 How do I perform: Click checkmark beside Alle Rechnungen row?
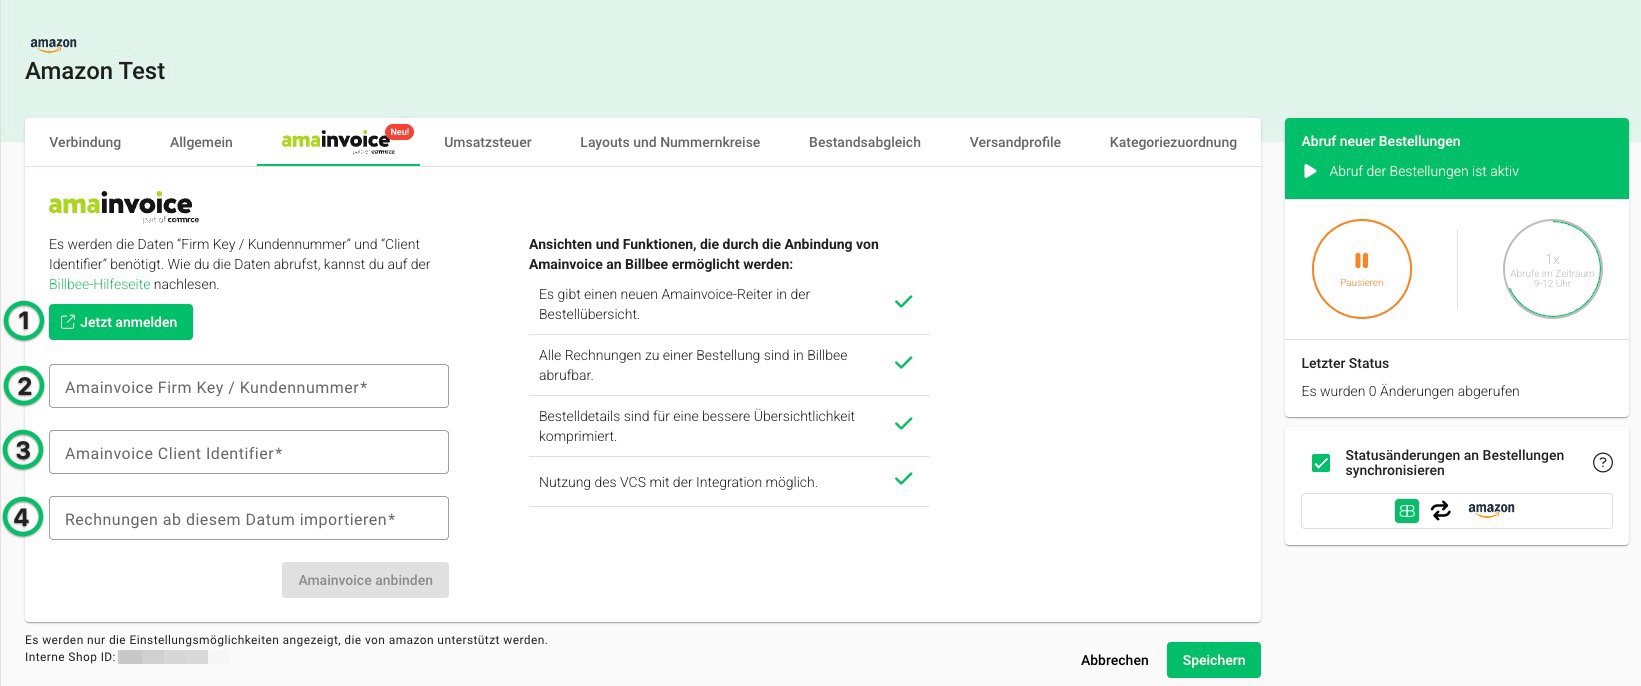[x=904, y=362]
